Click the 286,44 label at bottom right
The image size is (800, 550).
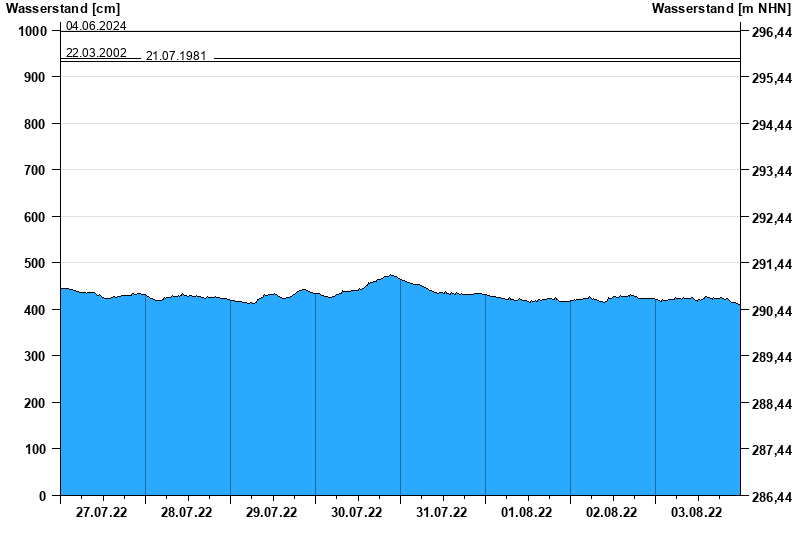coord(771,497)
